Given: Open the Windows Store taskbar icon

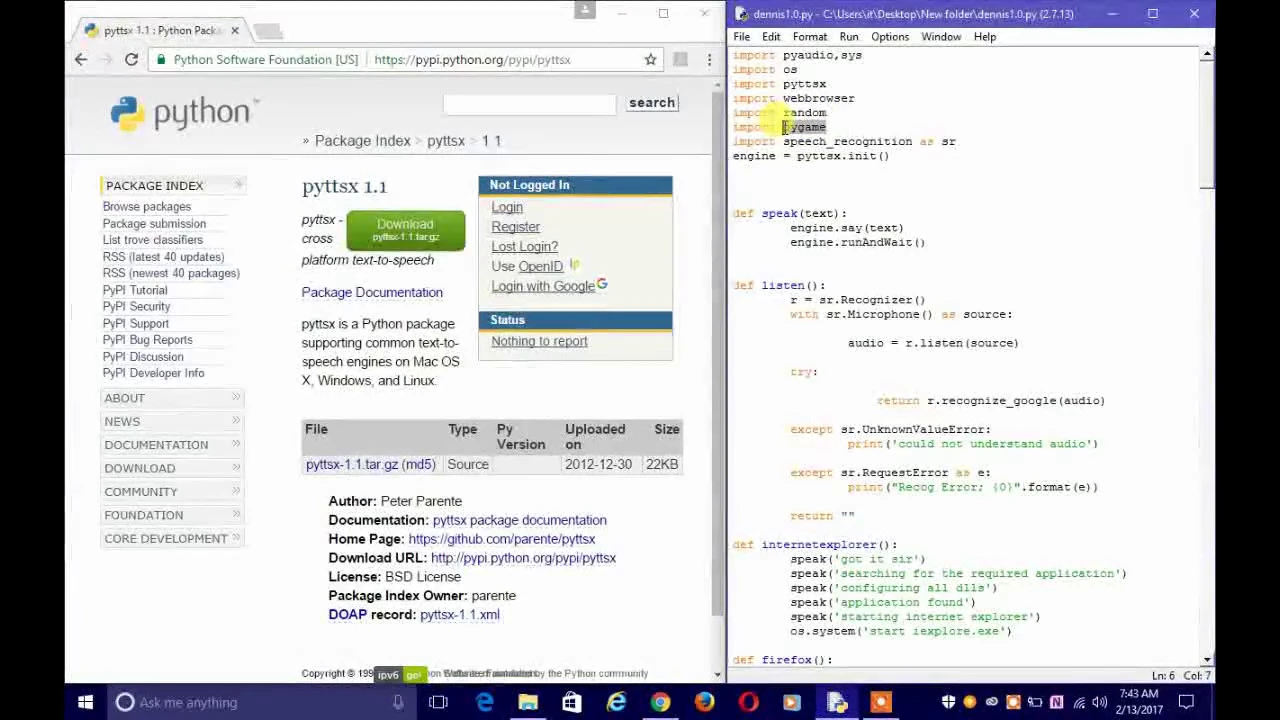Looking at the screenshot, I should coord(571,702).
